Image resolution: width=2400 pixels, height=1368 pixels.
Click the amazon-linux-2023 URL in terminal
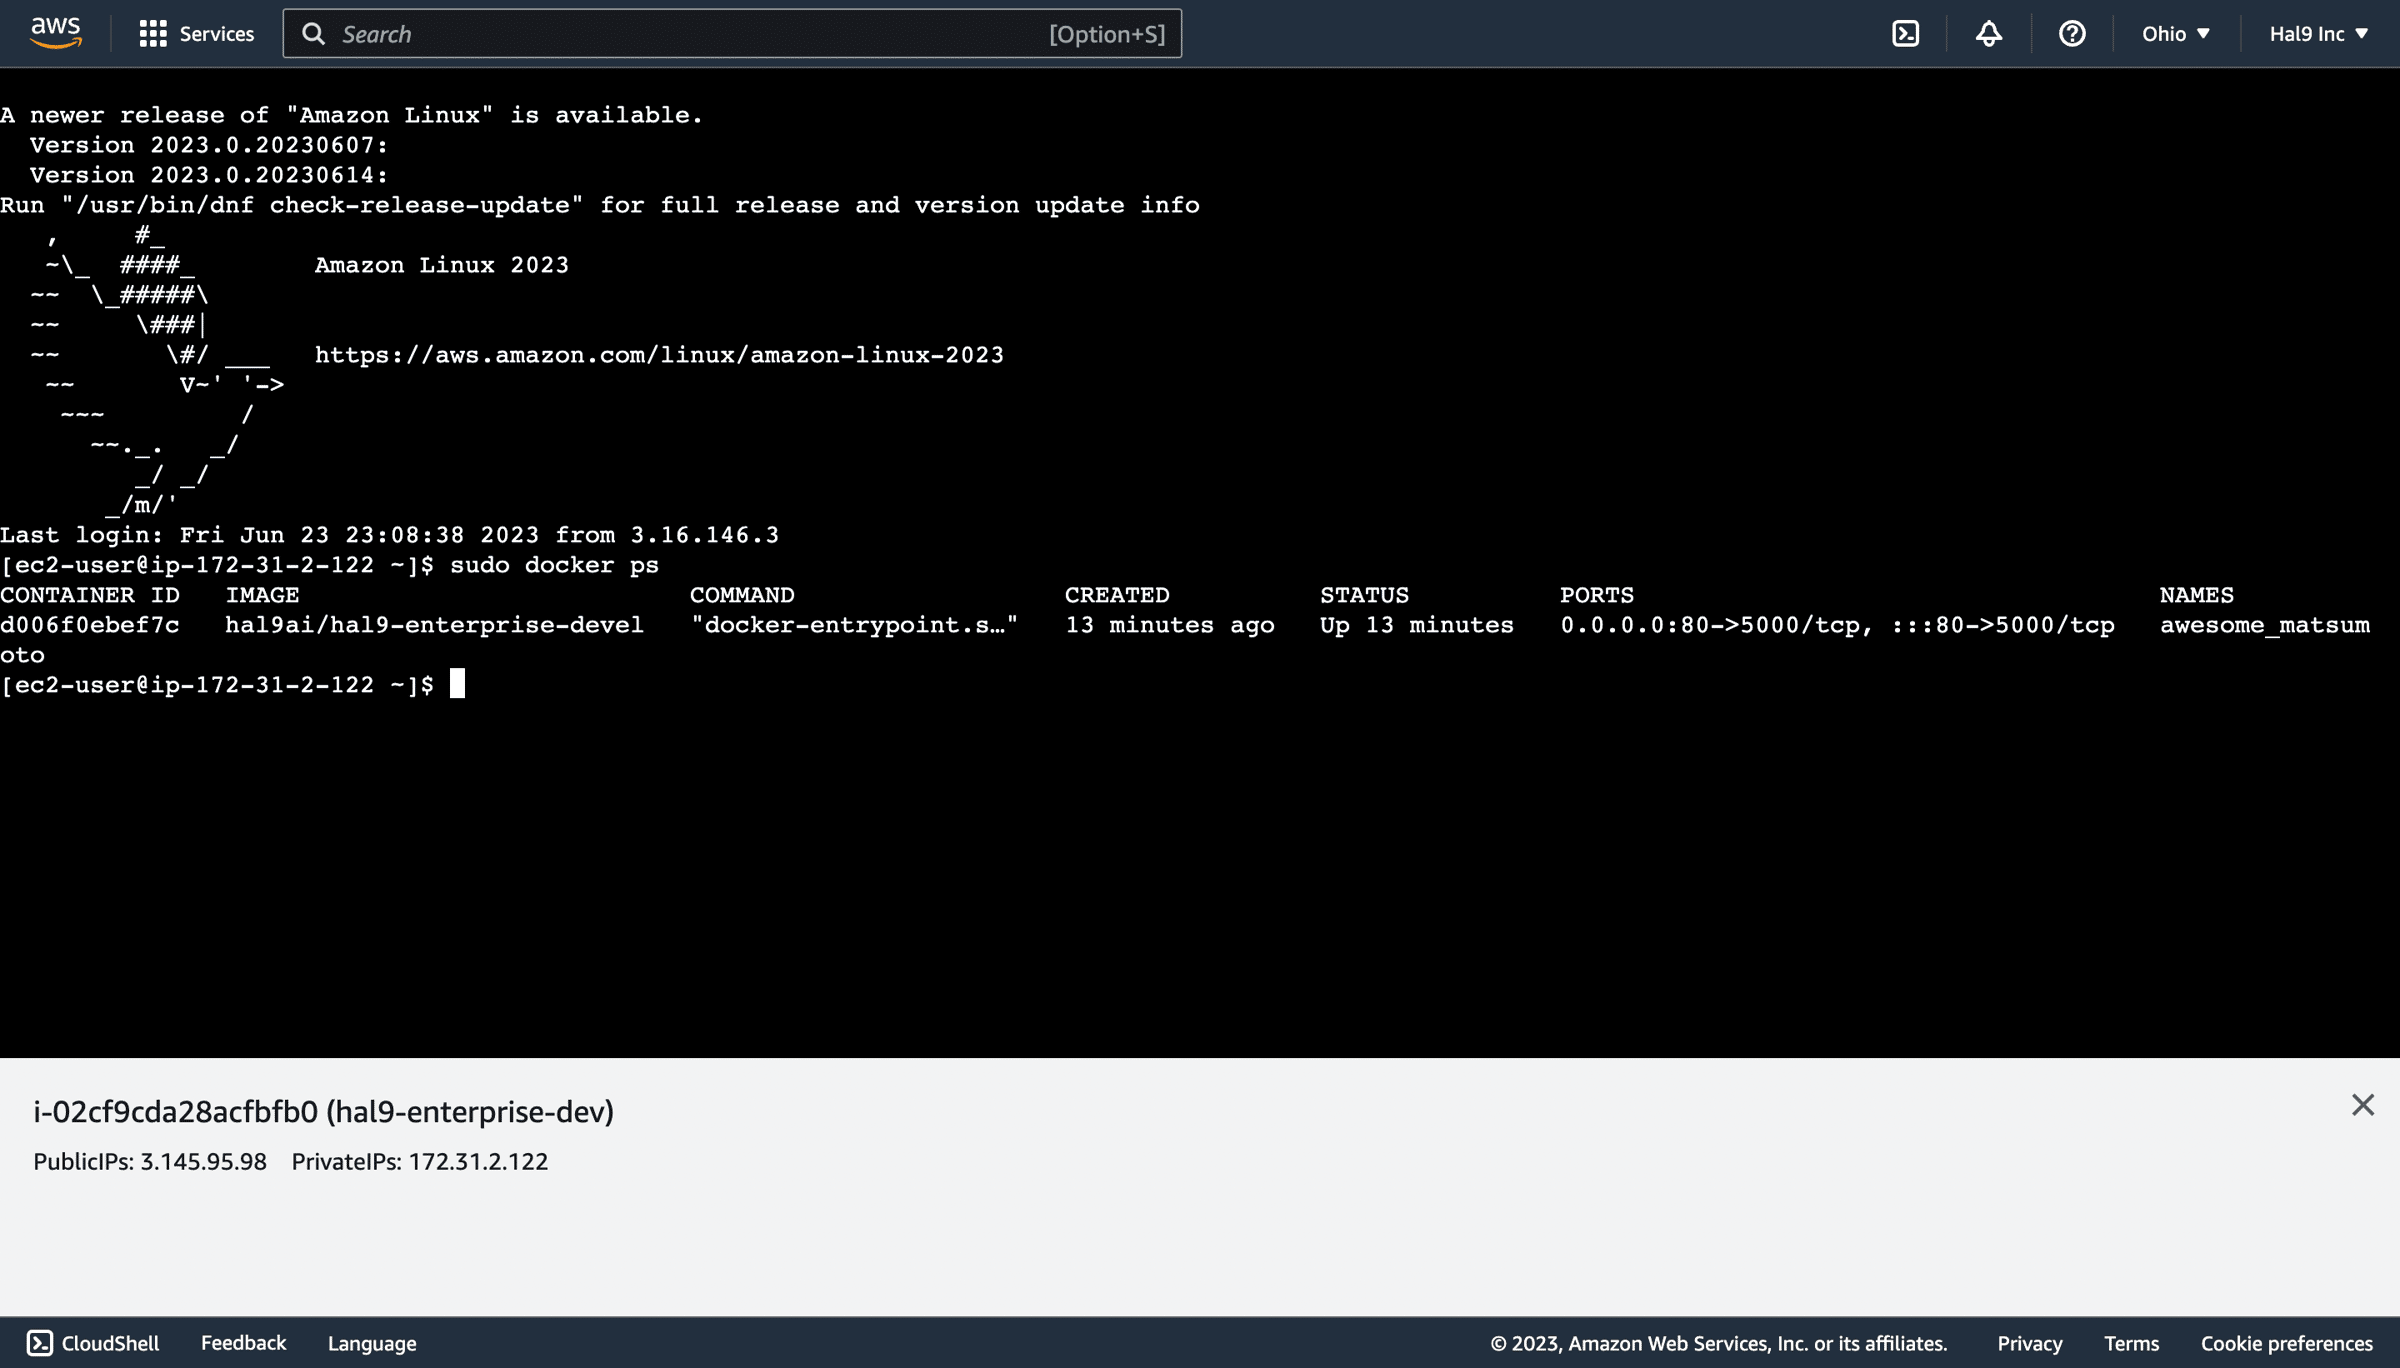click(659, 355)
